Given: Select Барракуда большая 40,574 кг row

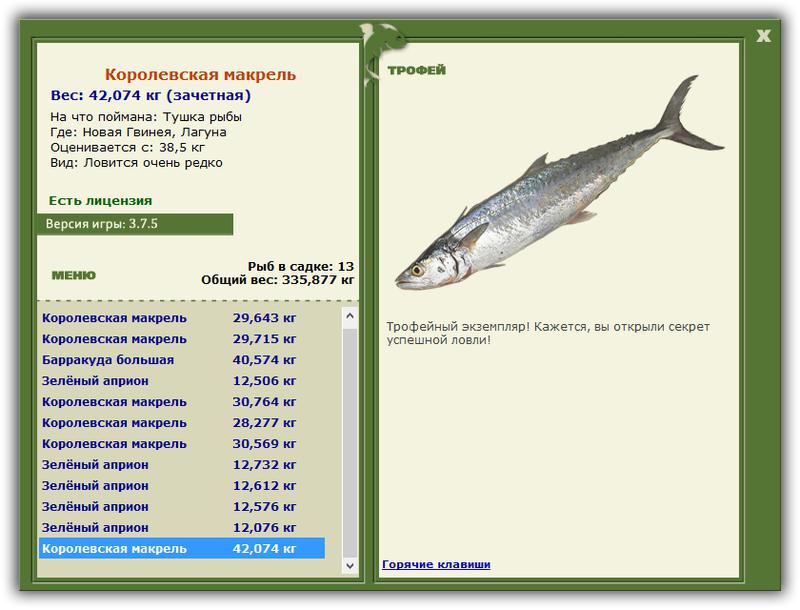Looking at the screenshot, I should tap(182, 360).
